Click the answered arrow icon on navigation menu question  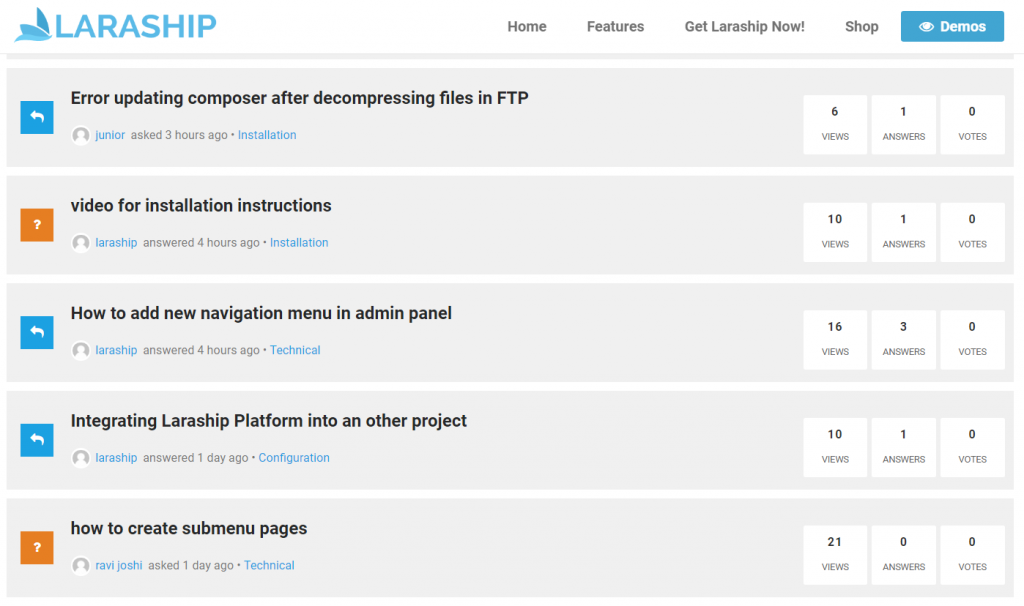coord(36,332)
